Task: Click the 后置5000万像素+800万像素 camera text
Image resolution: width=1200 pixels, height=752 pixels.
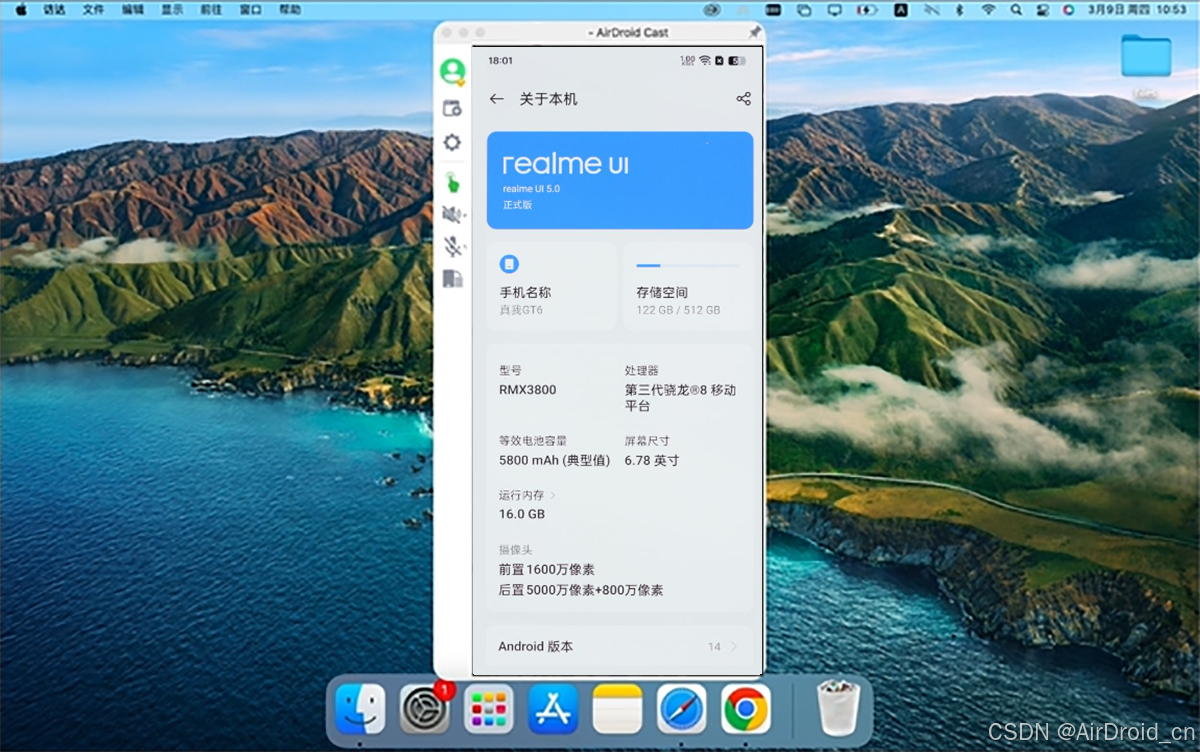Action: coord(581,590)
